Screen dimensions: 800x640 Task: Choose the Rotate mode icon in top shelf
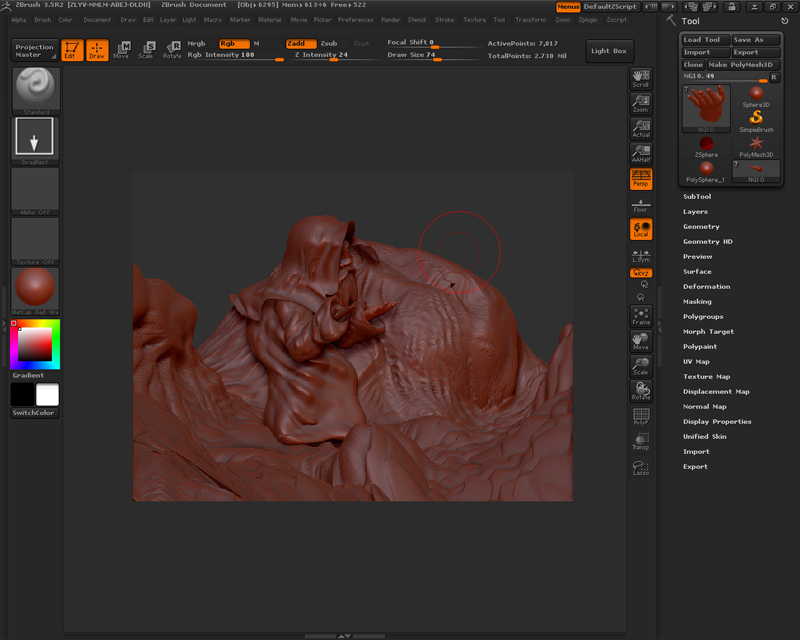pos(172,49)
